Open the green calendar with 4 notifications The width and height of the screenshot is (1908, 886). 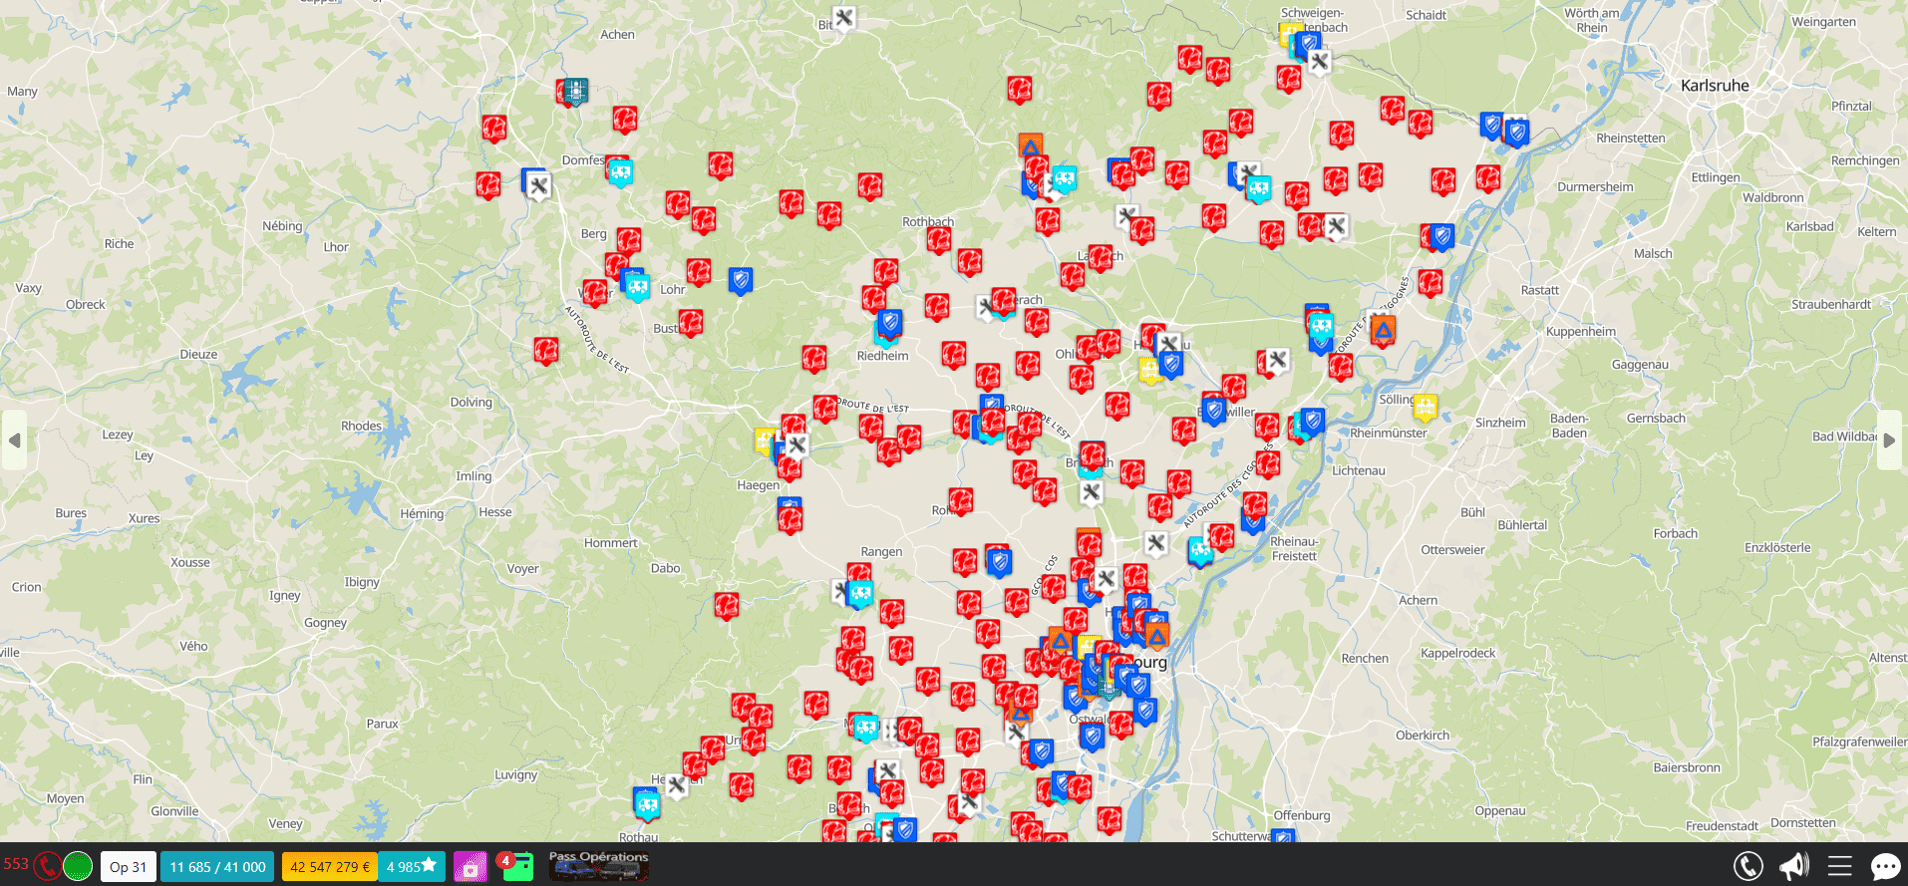tap(517, 866)
